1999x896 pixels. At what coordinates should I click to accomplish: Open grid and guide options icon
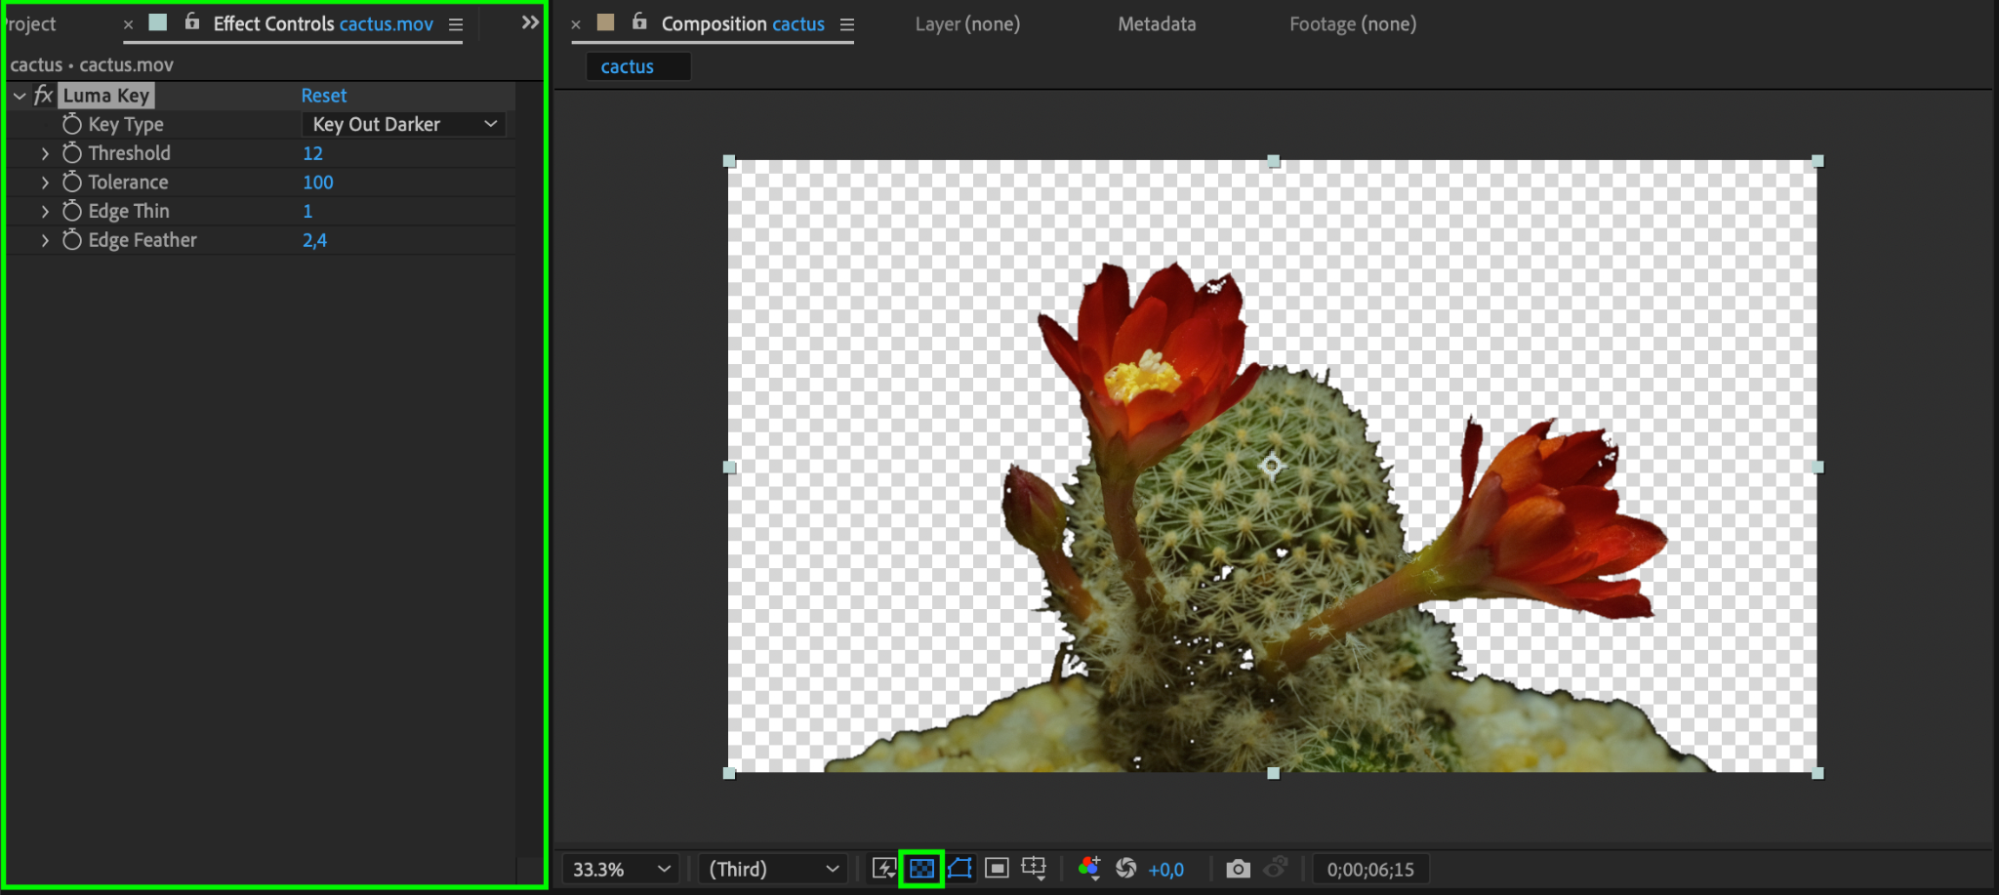point(1034,868)
